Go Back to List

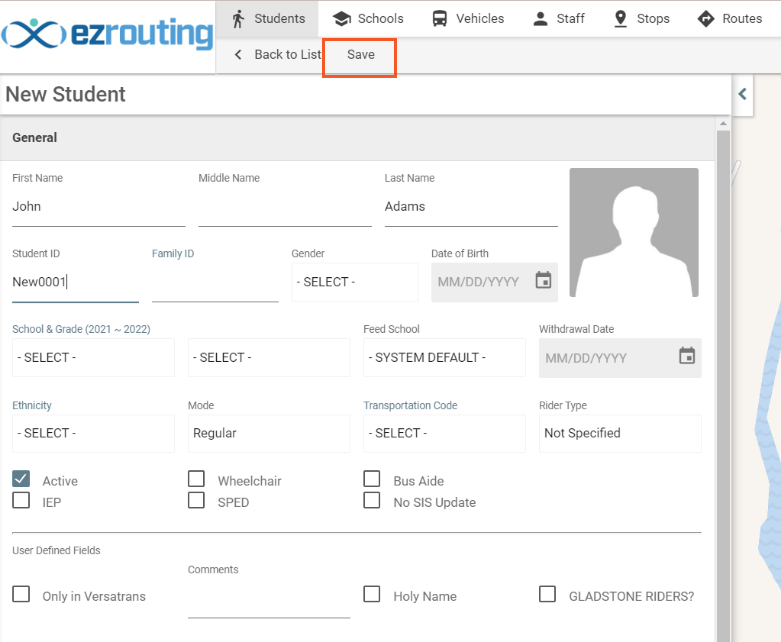pos(278,55)
